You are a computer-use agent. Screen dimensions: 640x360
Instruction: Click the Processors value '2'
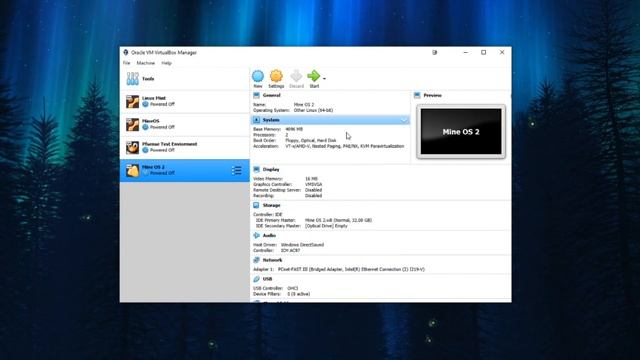click(x=287, y=135)
